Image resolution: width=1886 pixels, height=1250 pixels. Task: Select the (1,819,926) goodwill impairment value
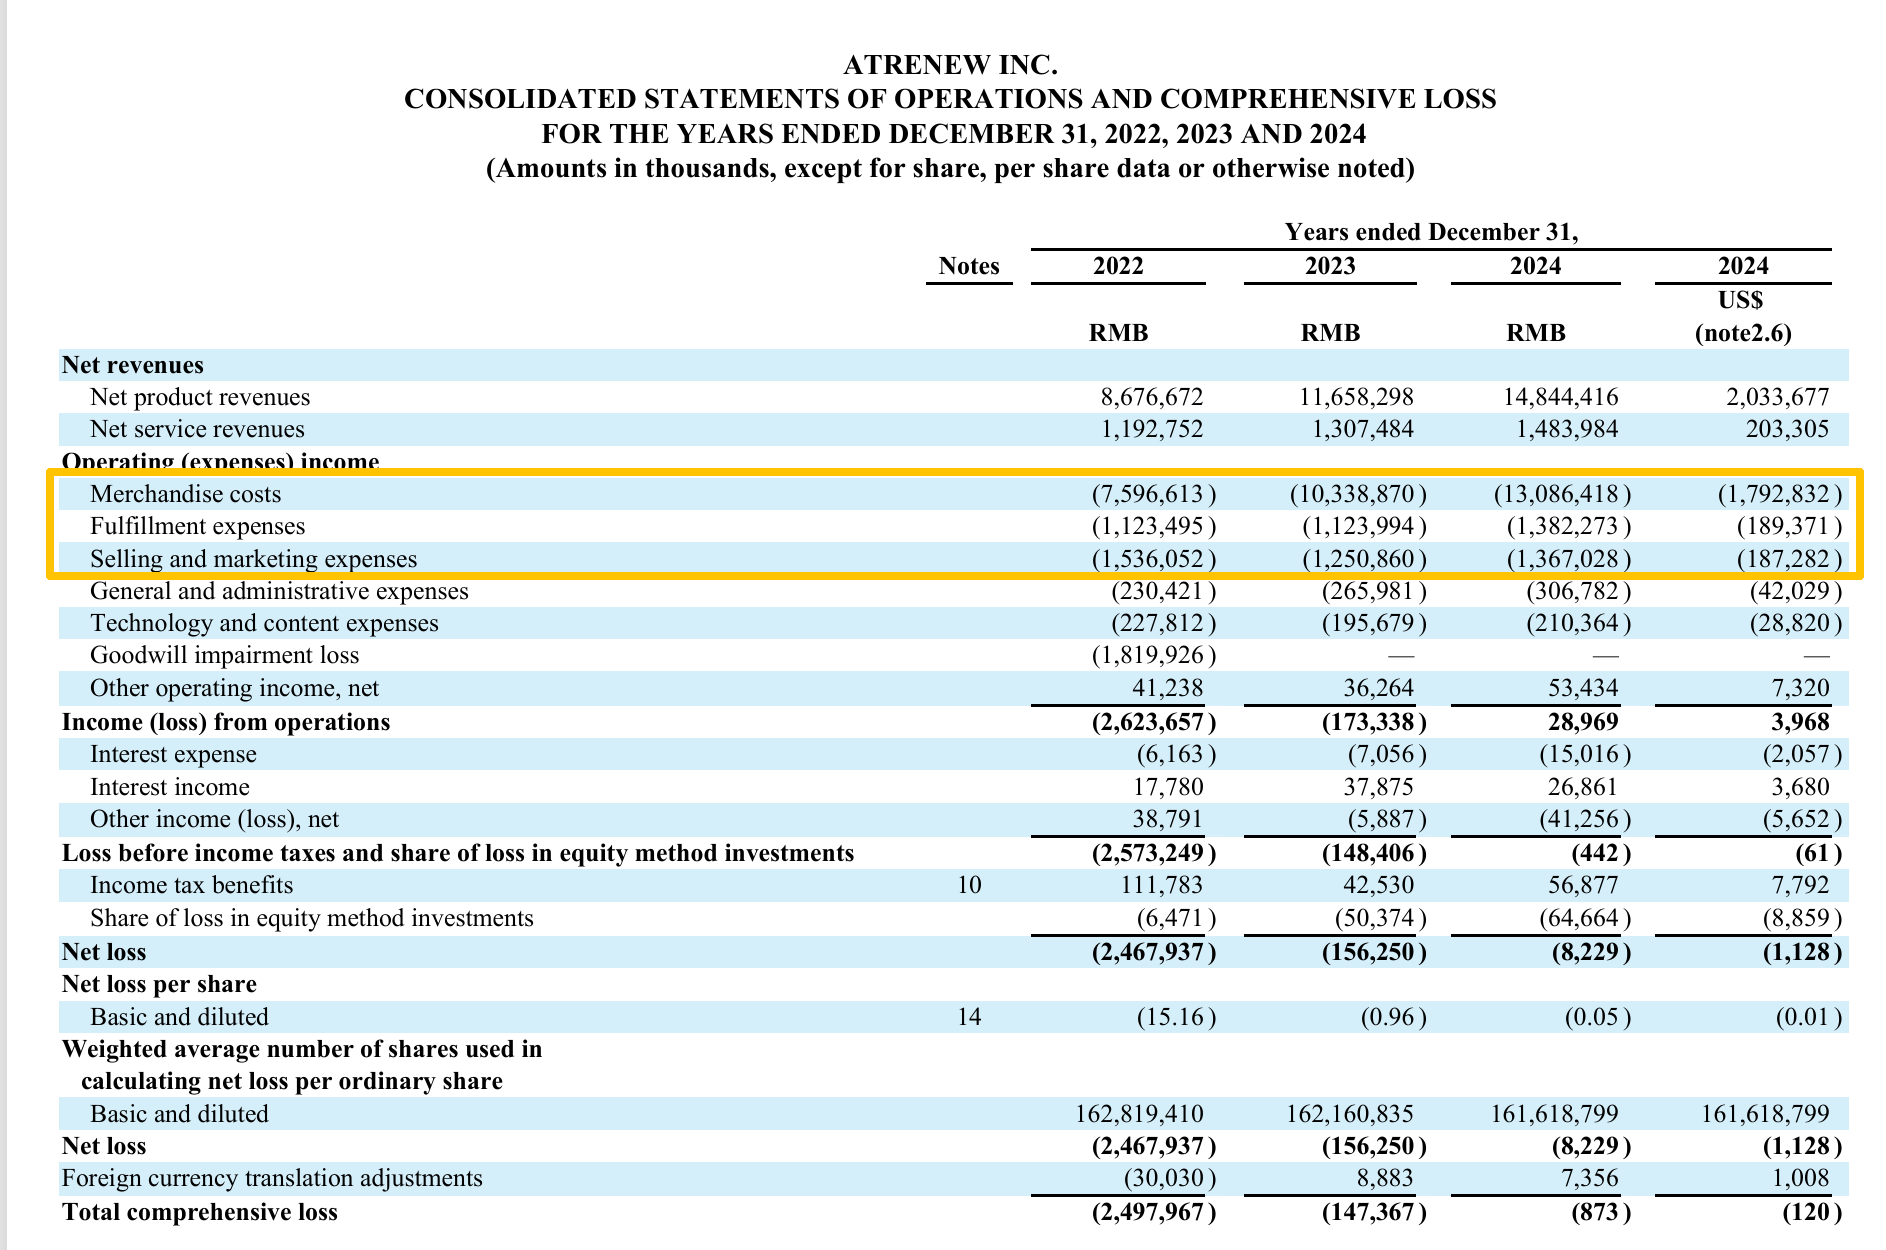click(x=1154, y=655)
